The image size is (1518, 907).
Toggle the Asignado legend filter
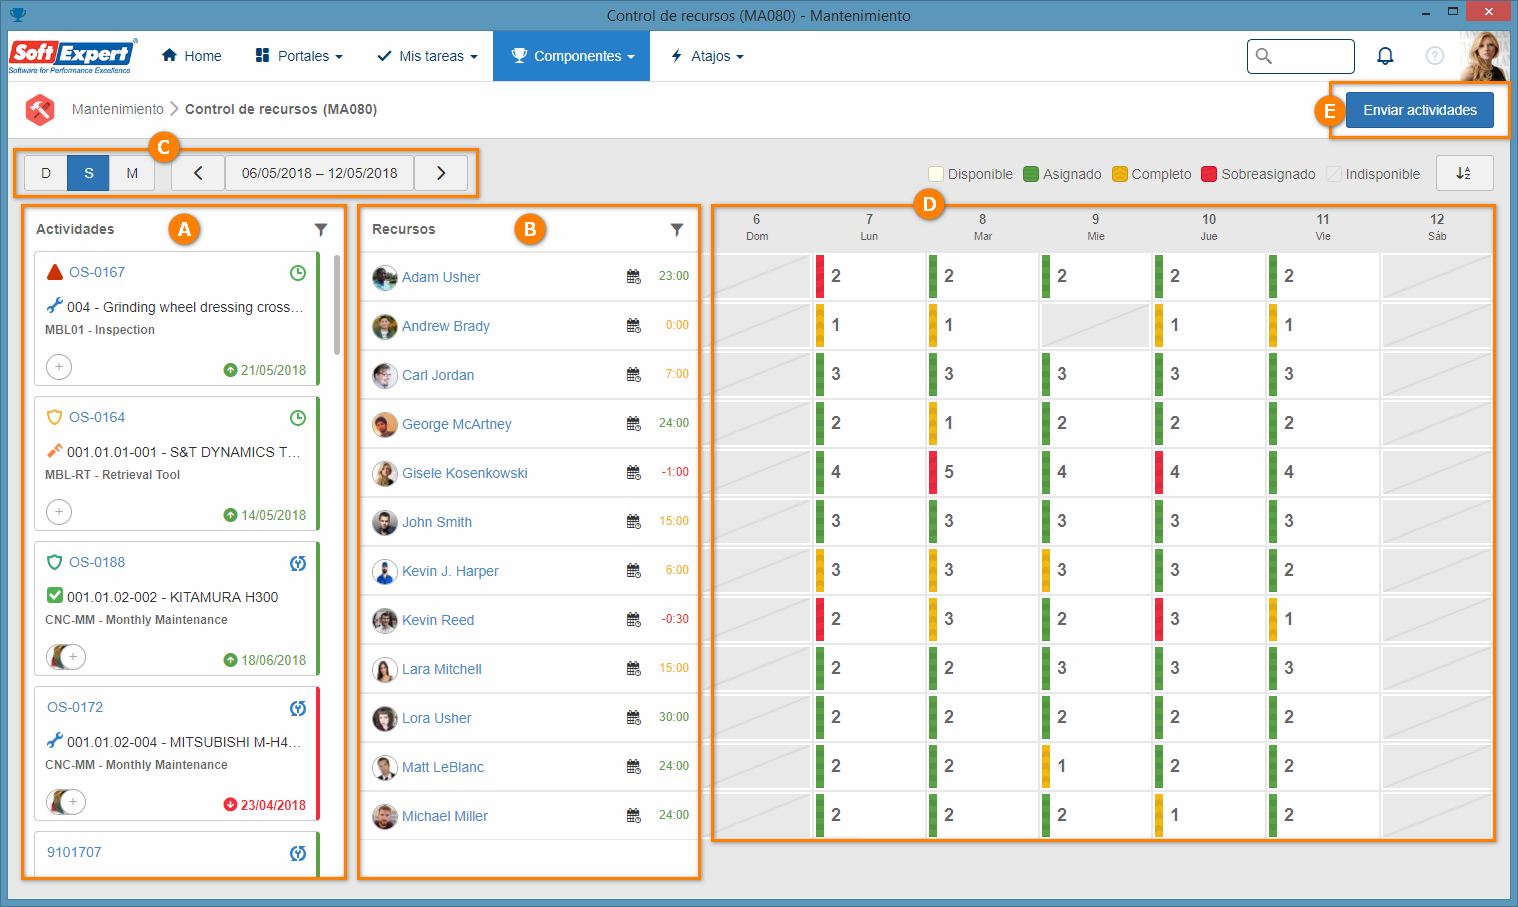click(x=1062, y=174)
